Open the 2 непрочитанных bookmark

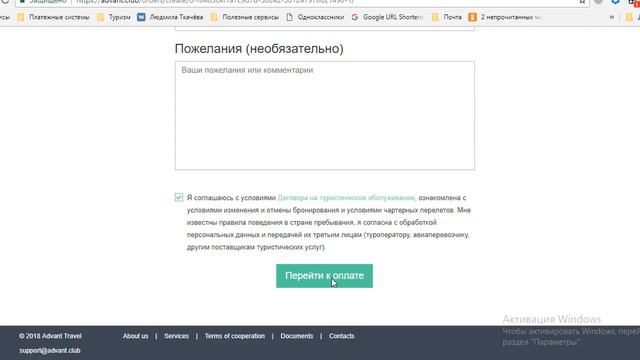(505, 17)
